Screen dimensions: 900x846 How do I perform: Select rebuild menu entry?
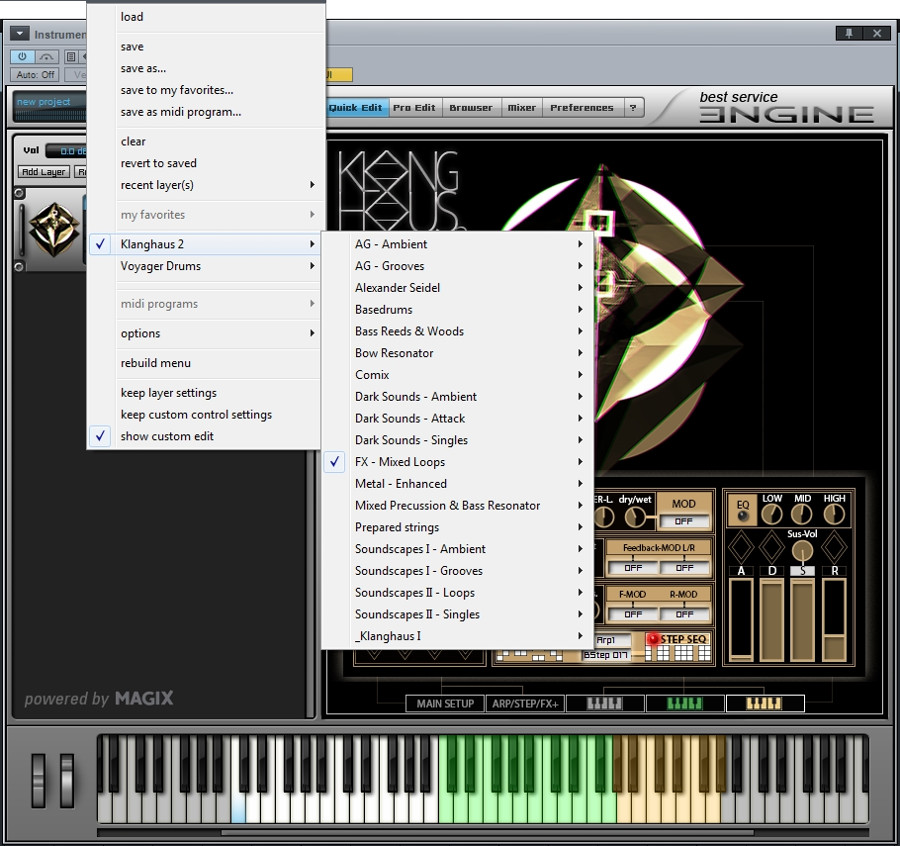(x=203, y=363)
